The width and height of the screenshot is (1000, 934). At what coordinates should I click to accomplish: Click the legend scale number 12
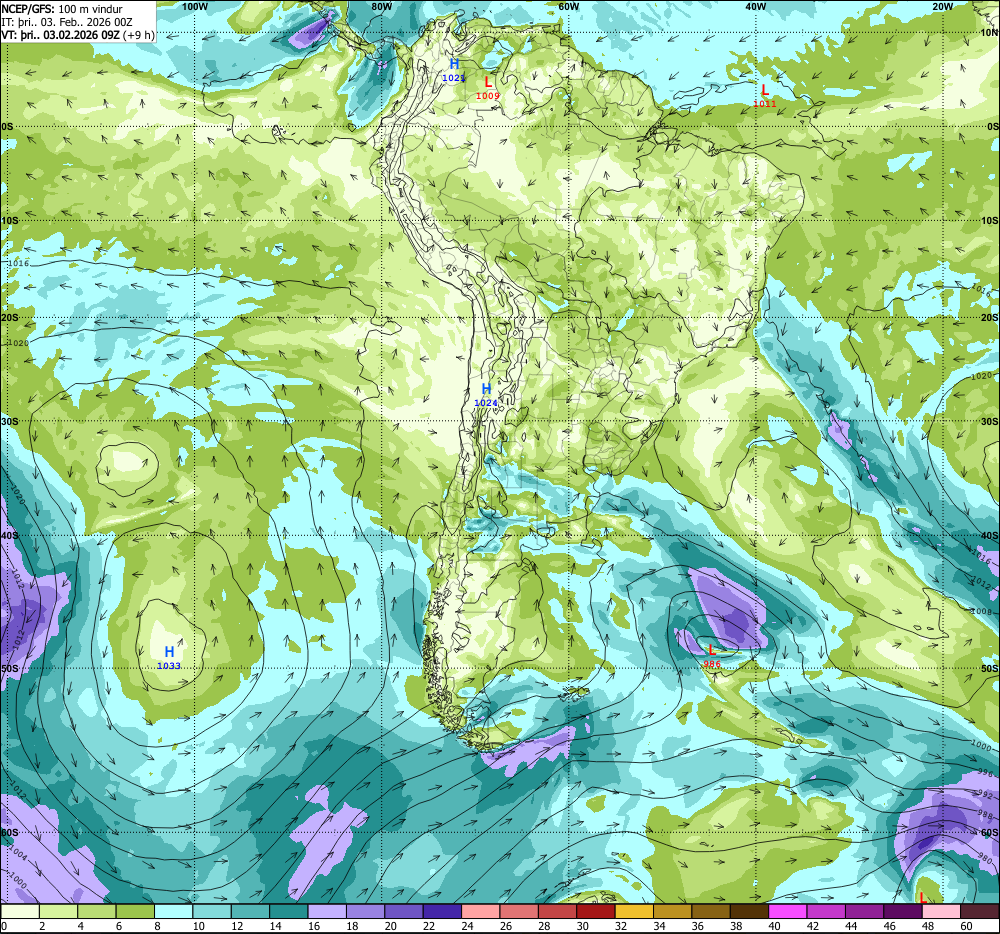point(237,926)
